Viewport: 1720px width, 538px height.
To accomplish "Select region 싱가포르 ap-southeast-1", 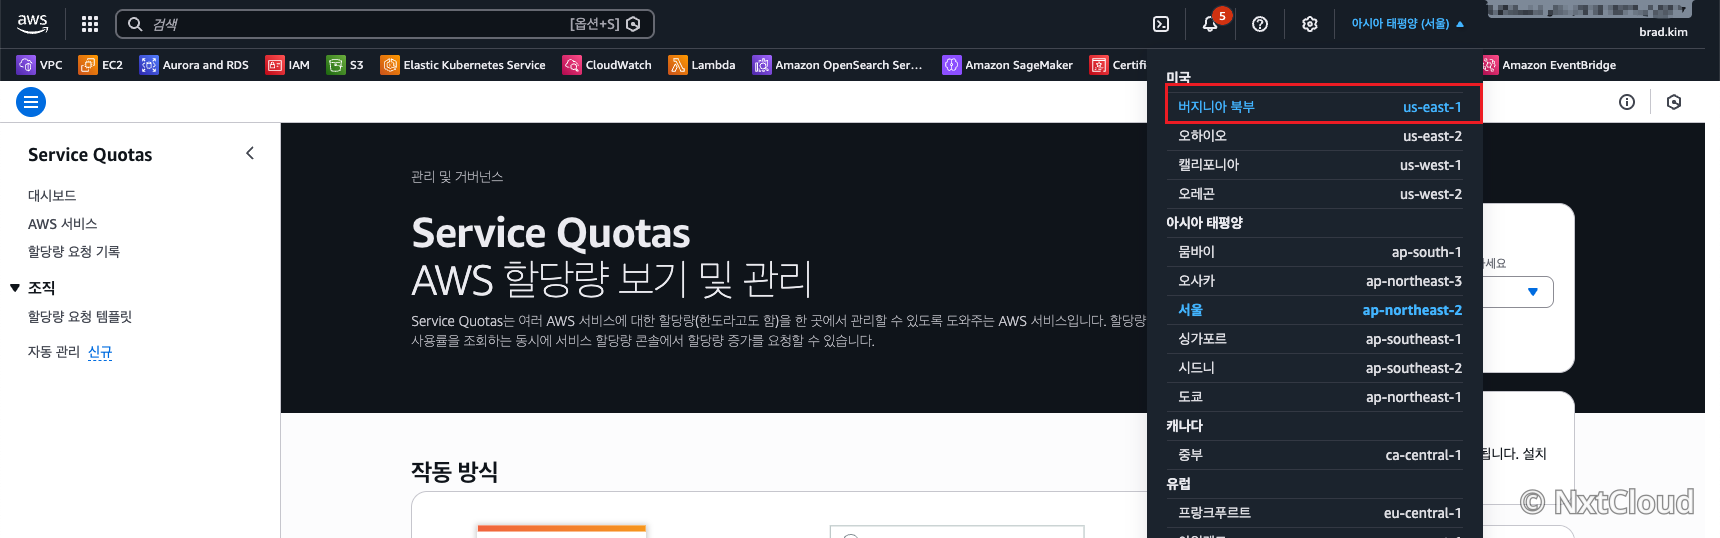I will pos(1320,339).
